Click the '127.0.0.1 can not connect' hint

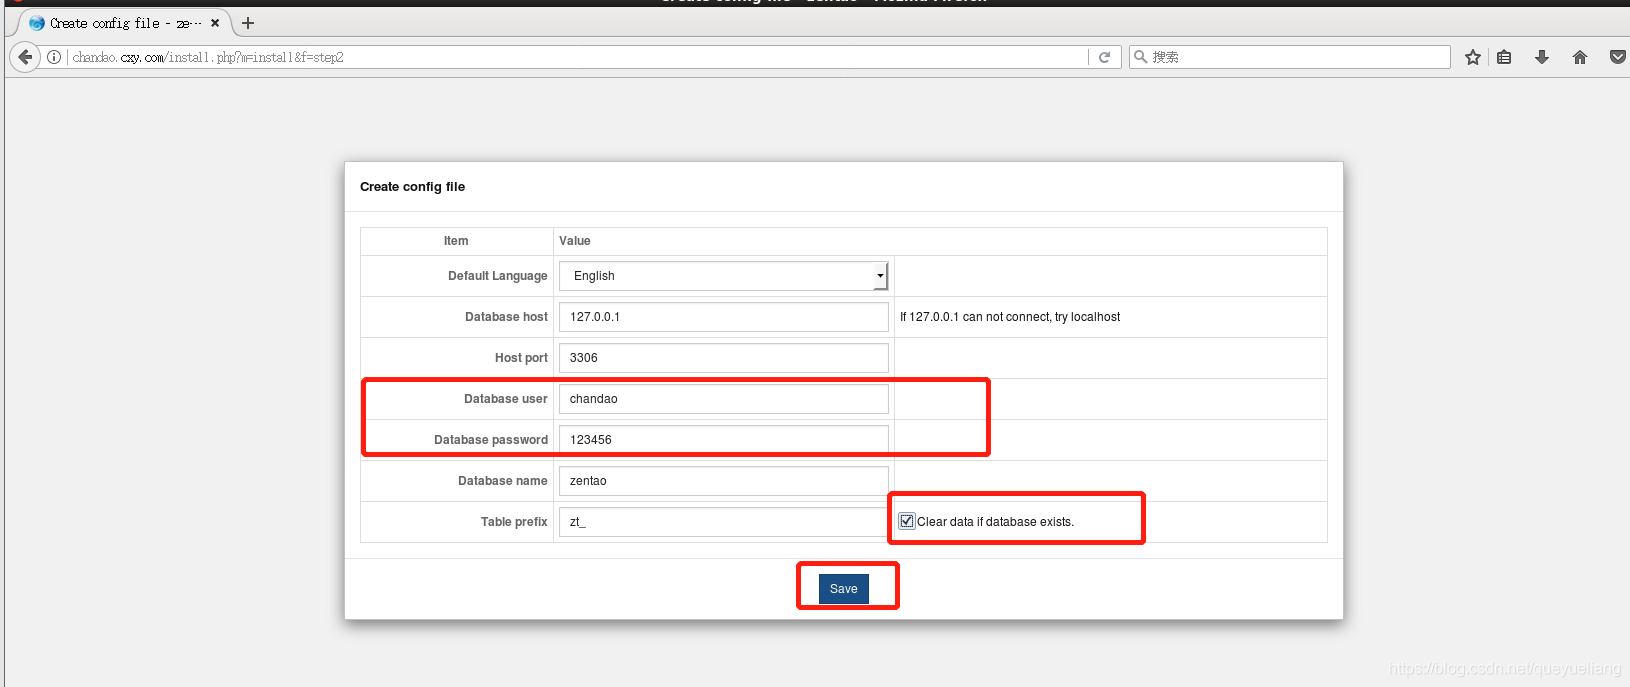pyautogui.click(x=1010, y=317)
